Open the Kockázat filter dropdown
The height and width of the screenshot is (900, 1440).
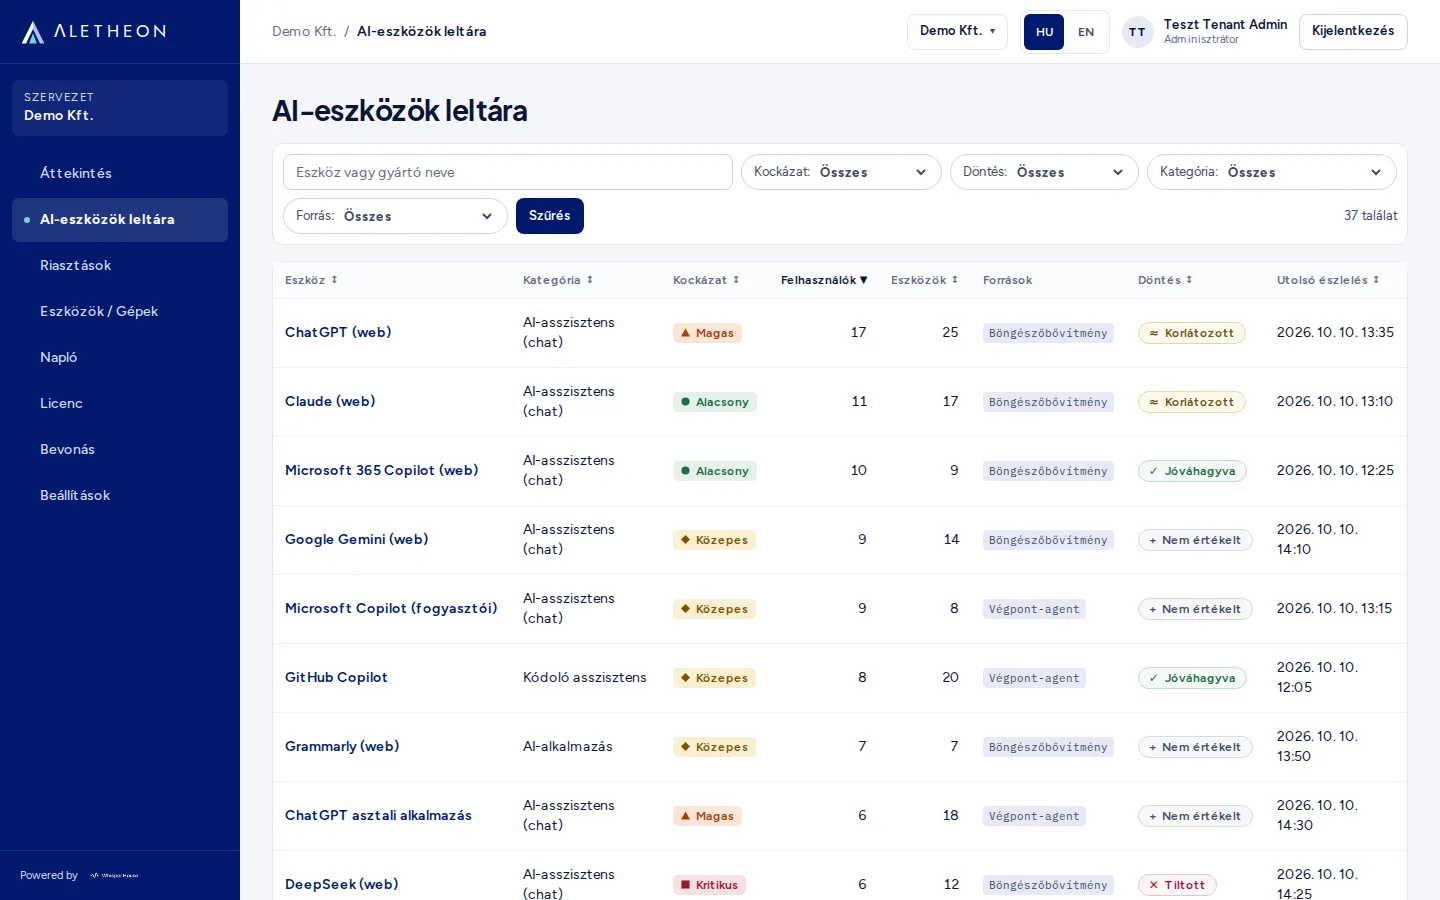(841, 172)
